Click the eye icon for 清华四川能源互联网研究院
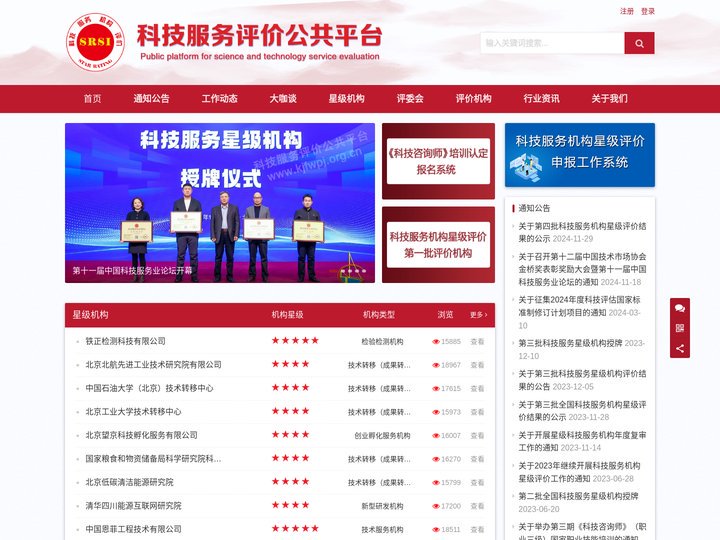720x540 pixels. 436,506
